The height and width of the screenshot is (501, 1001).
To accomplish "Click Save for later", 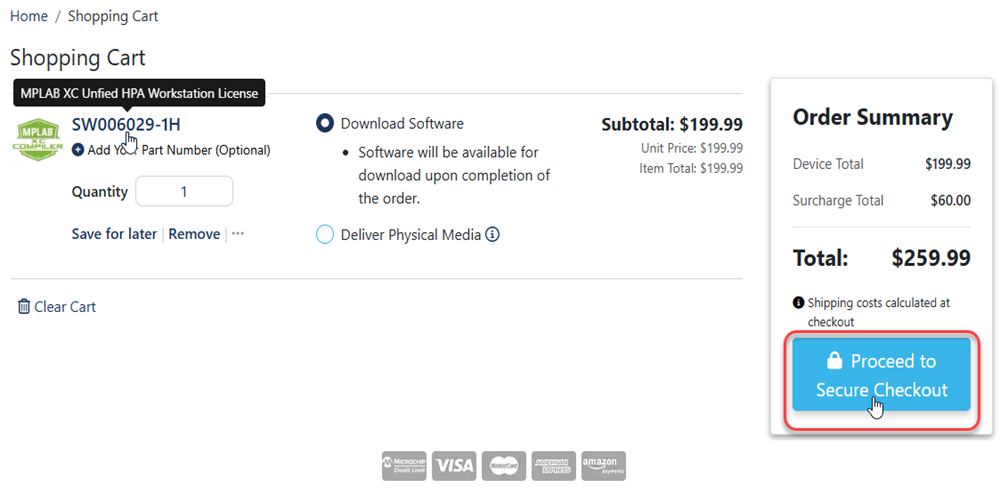I will coord(114,234).
